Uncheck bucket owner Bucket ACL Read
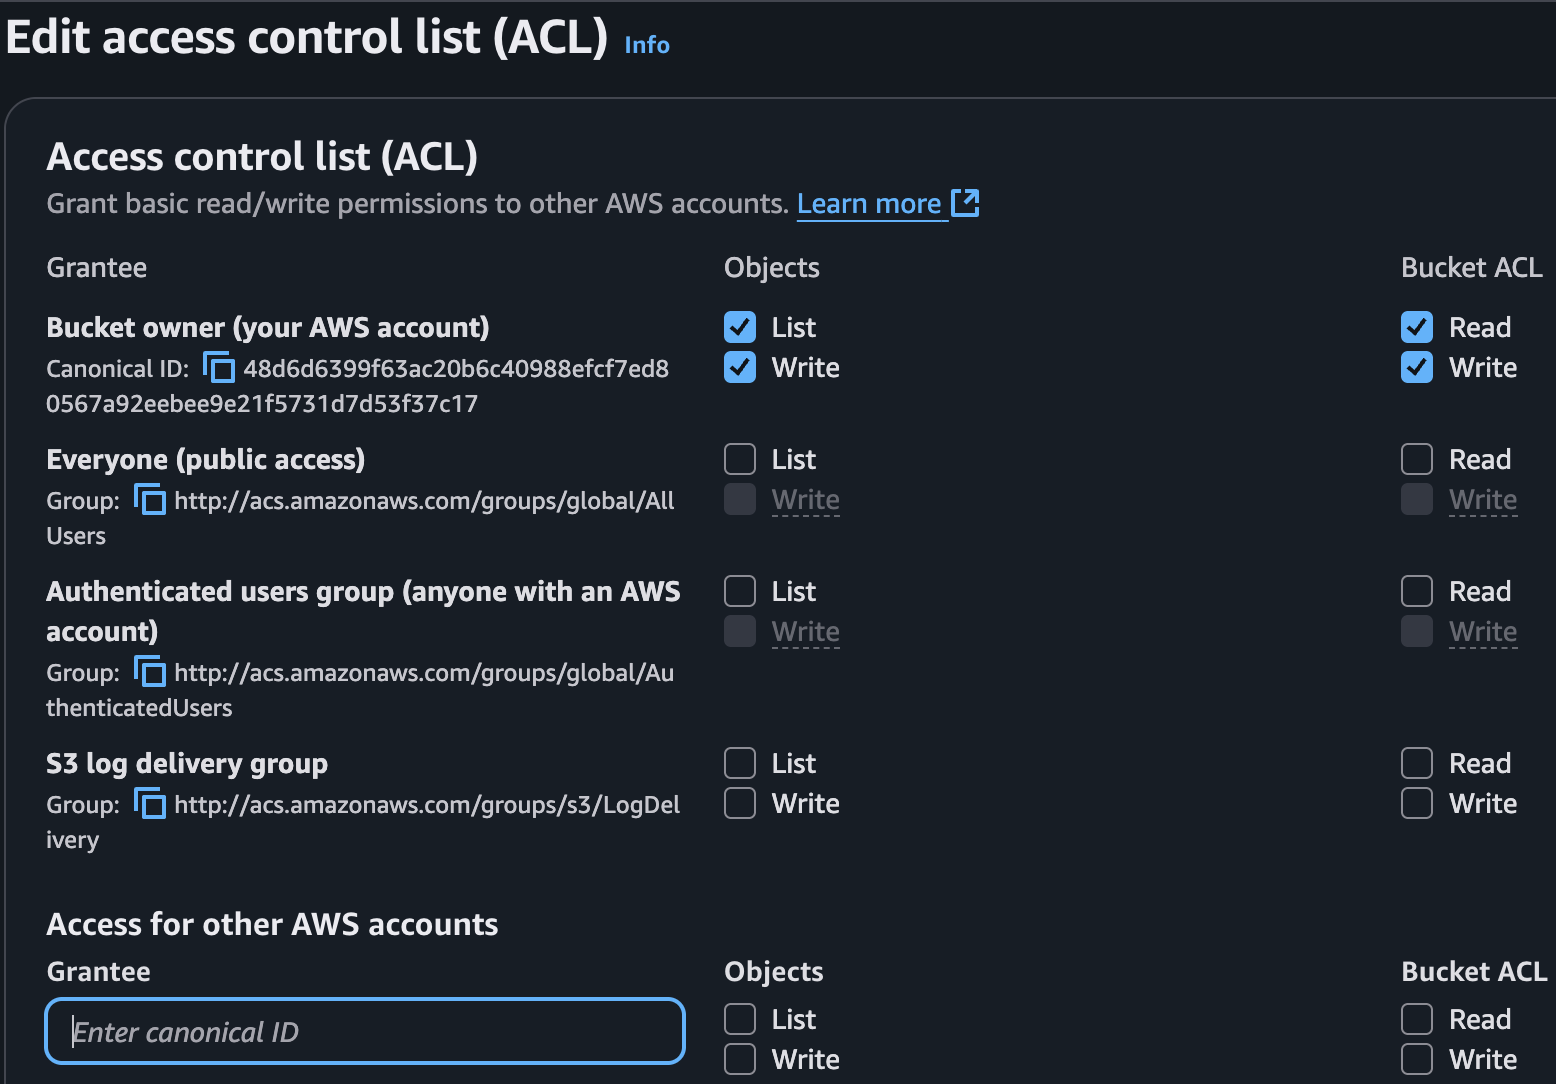The image size is (1556, 1084). (x=1417, y=327)
